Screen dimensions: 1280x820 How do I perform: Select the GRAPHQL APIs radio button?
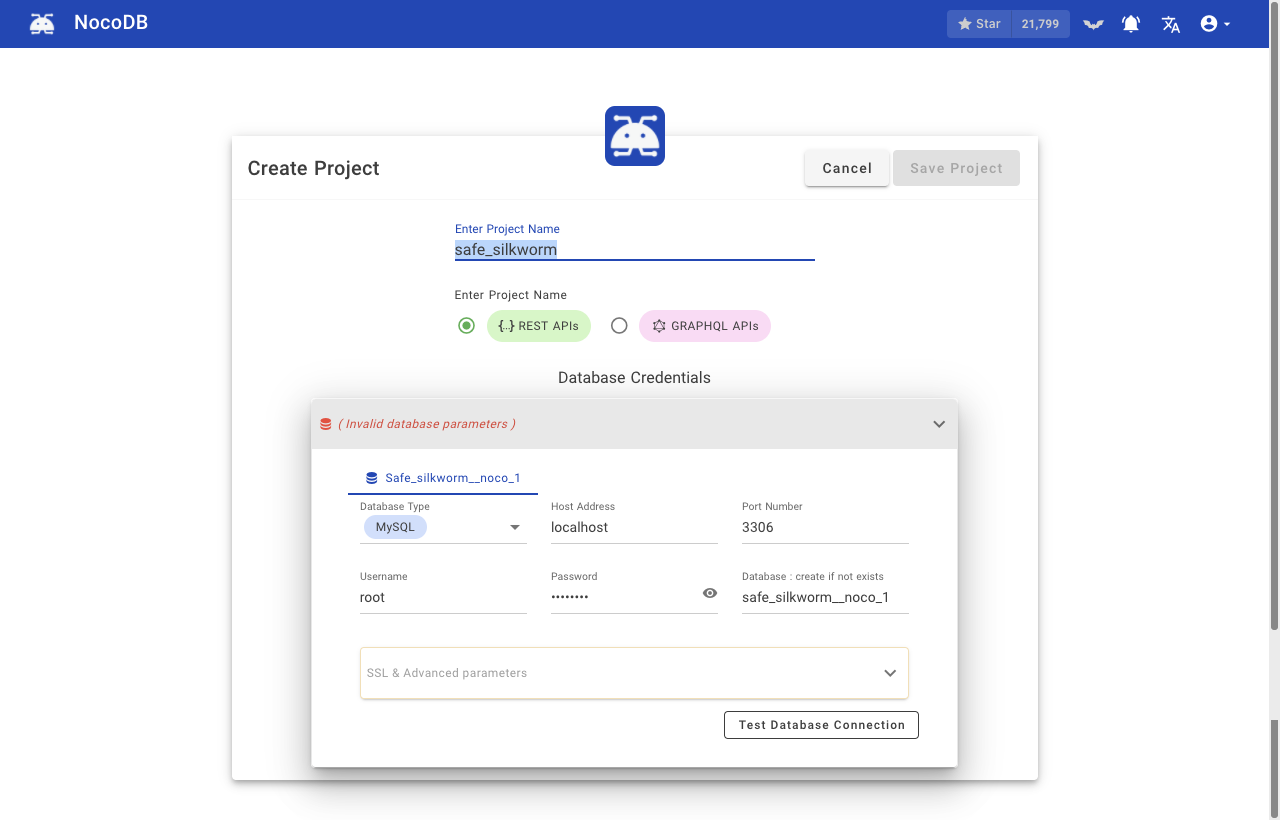coord(619,325)
